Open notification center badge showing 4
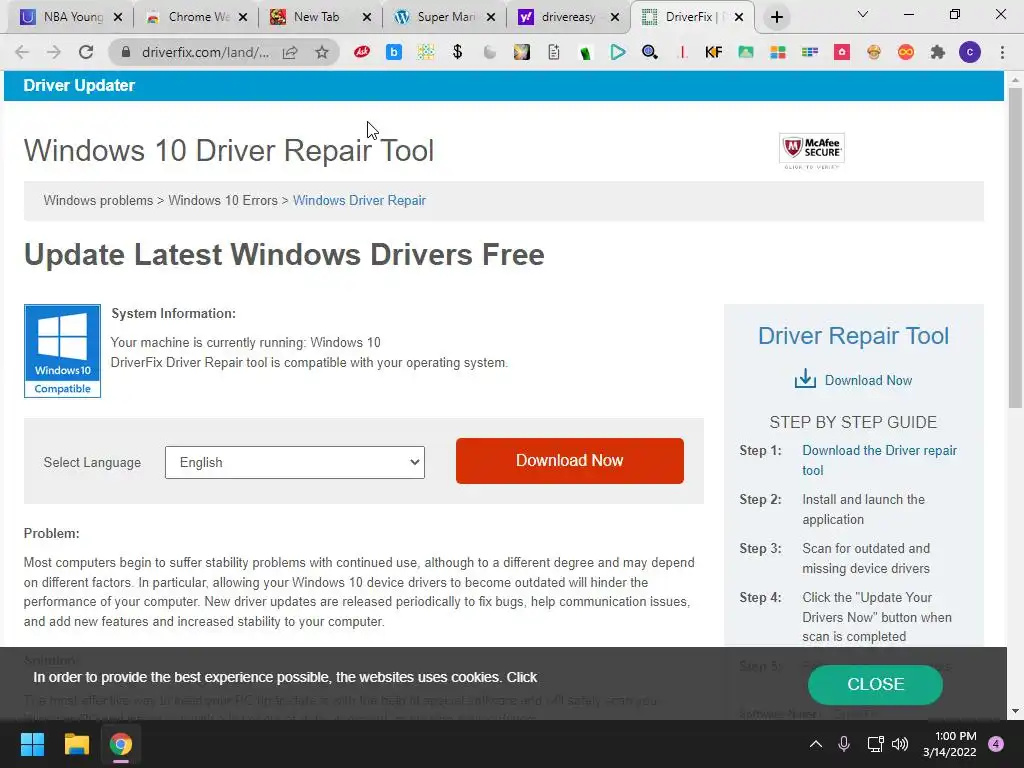Image resolution: width=1024 pixels, height=768 pixels. [x=996, y=744]
